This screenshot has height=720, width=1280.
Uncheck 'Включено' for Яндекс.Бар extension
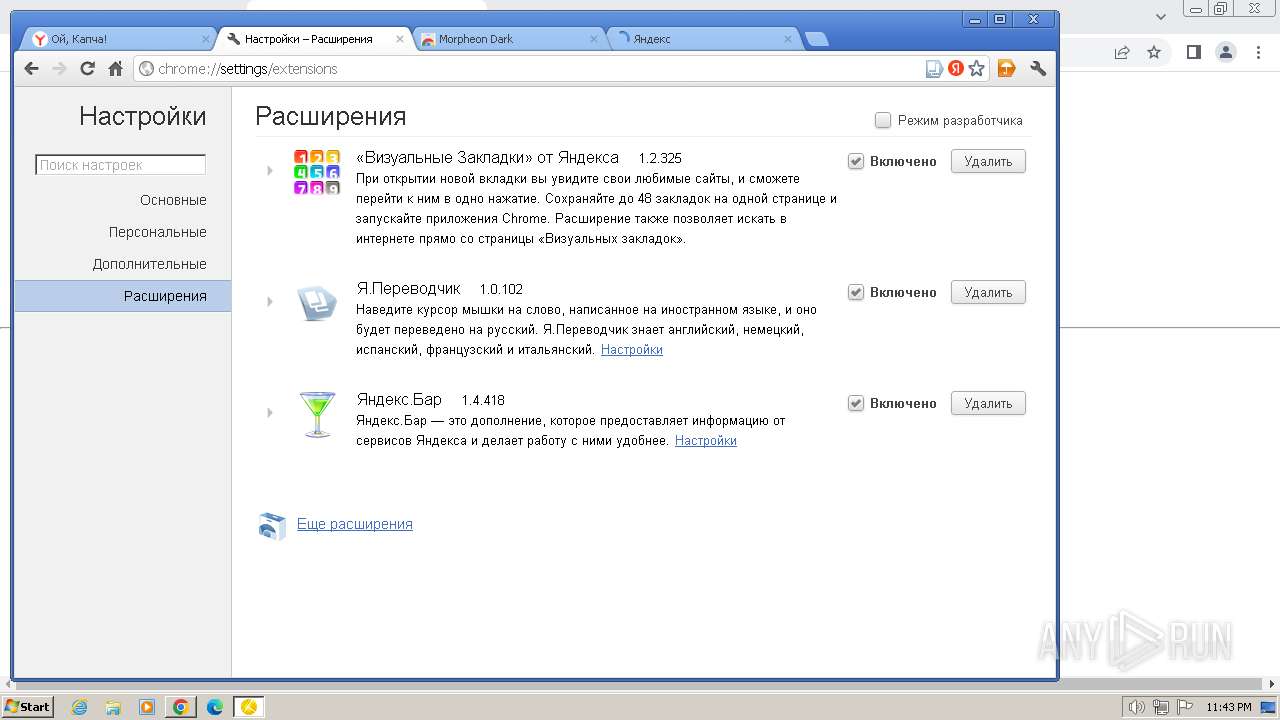click(856, 403)
